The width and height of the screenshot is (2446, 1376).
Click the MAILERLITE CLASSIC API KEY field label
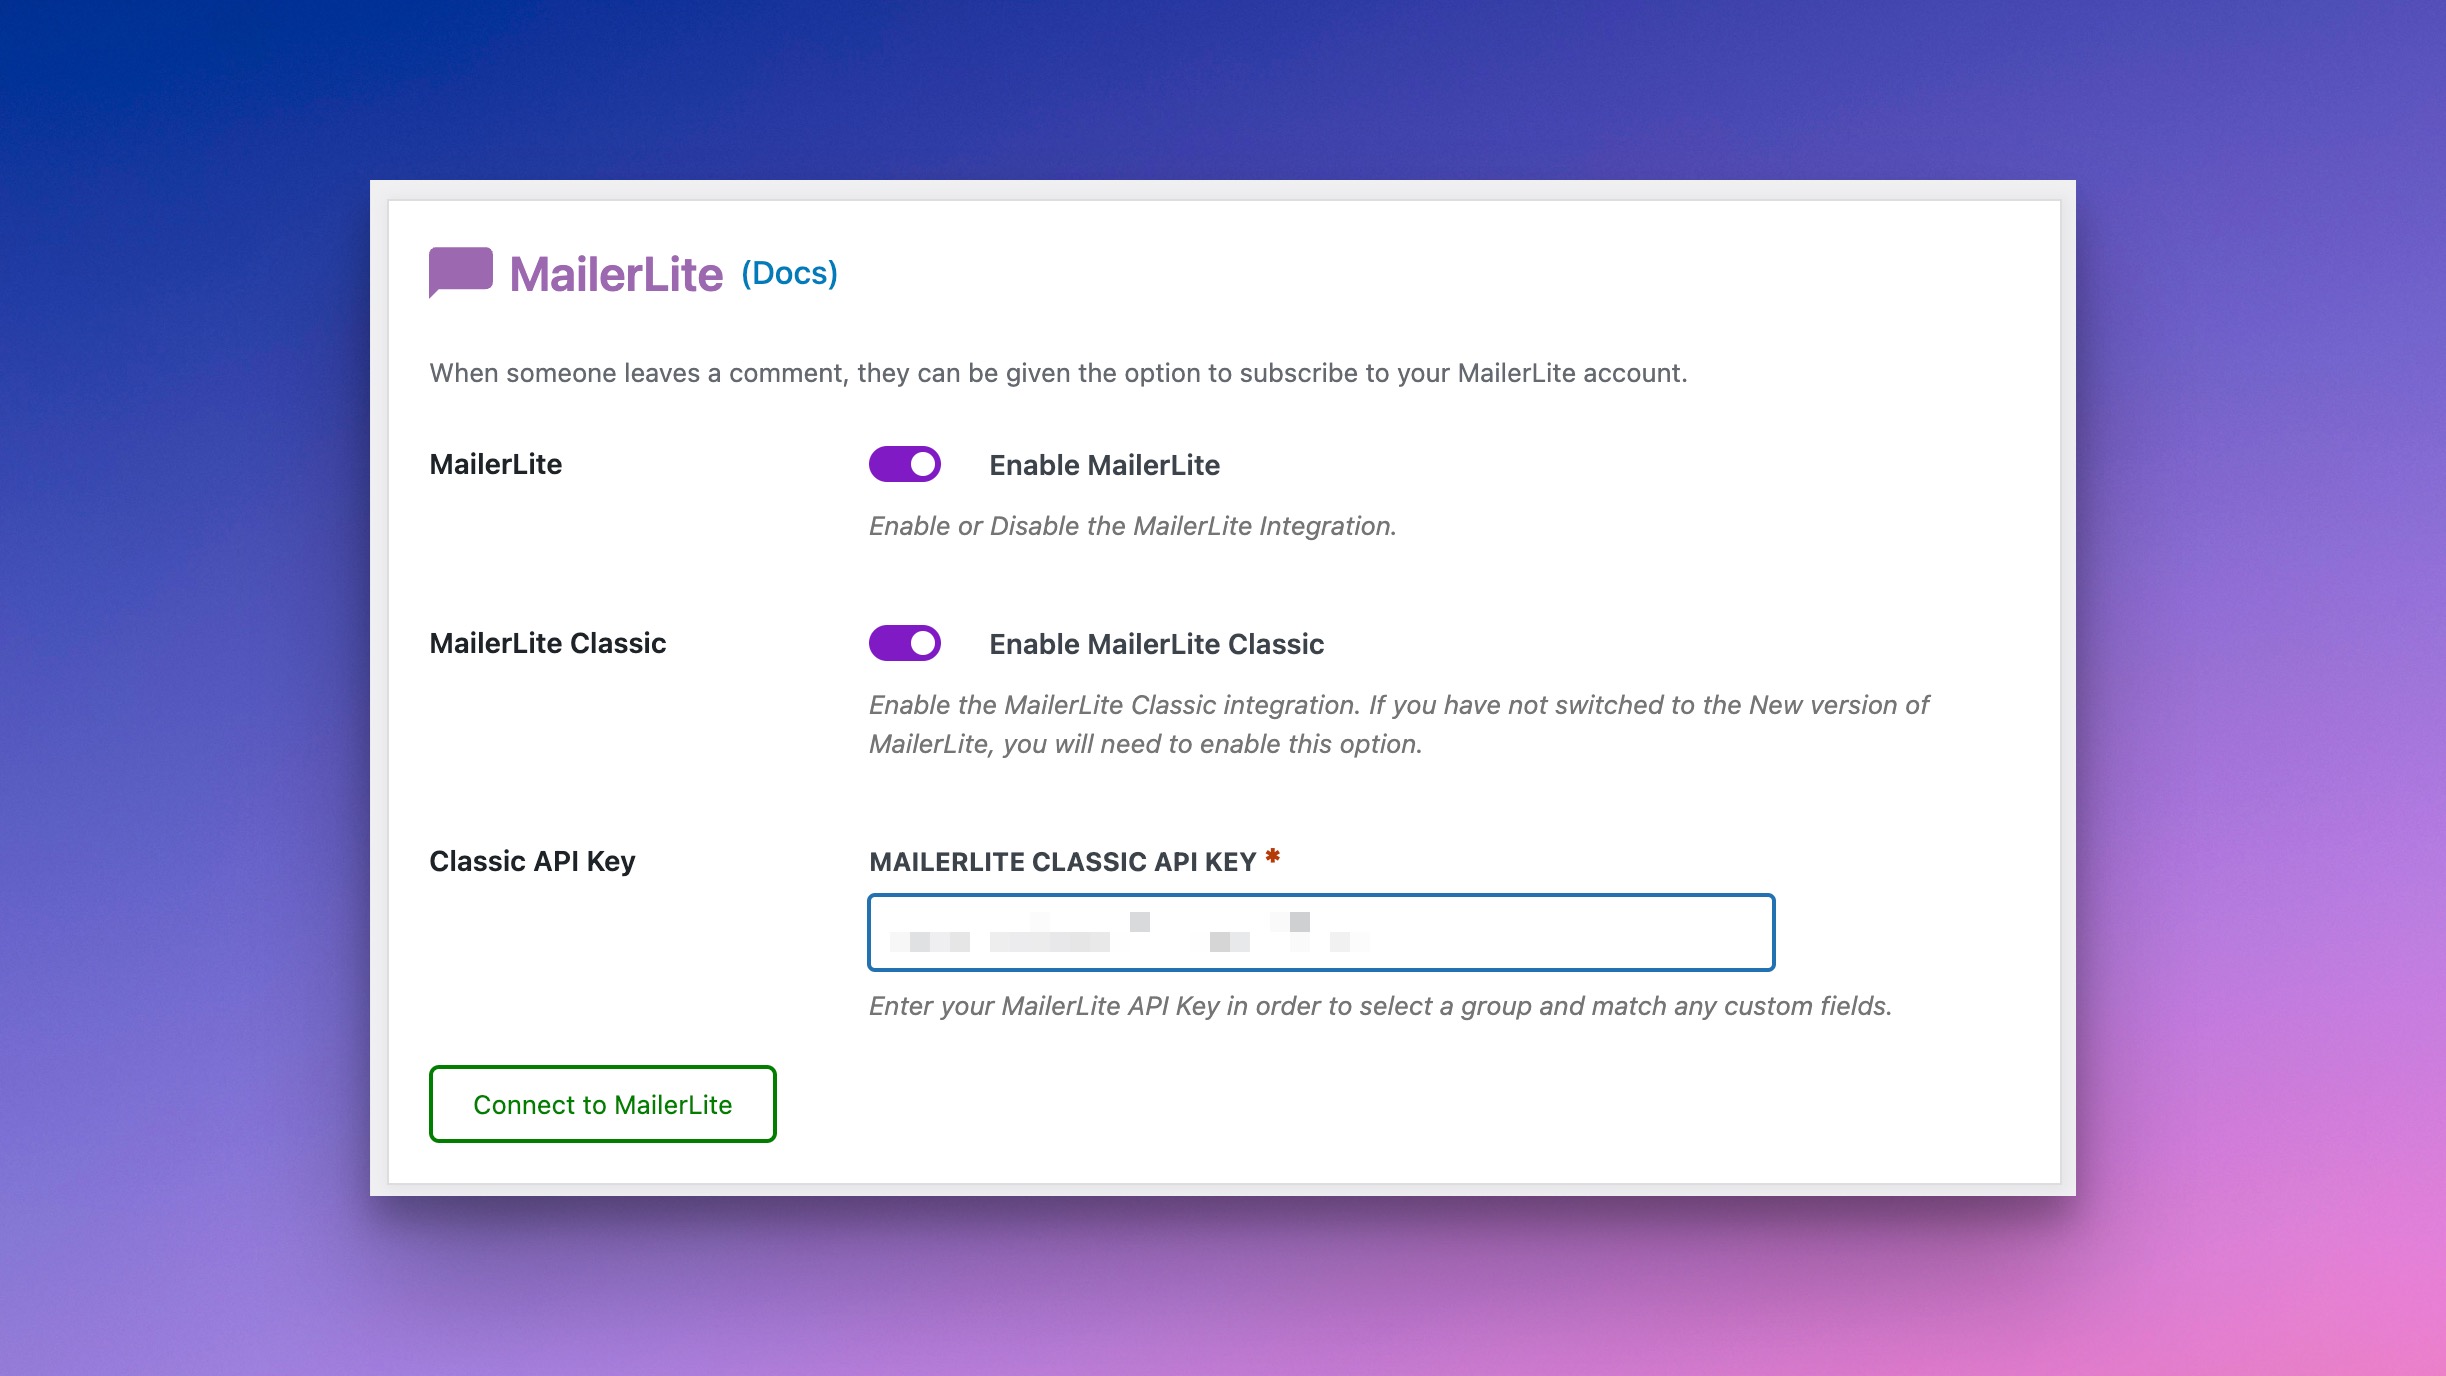click(1062, 862)
